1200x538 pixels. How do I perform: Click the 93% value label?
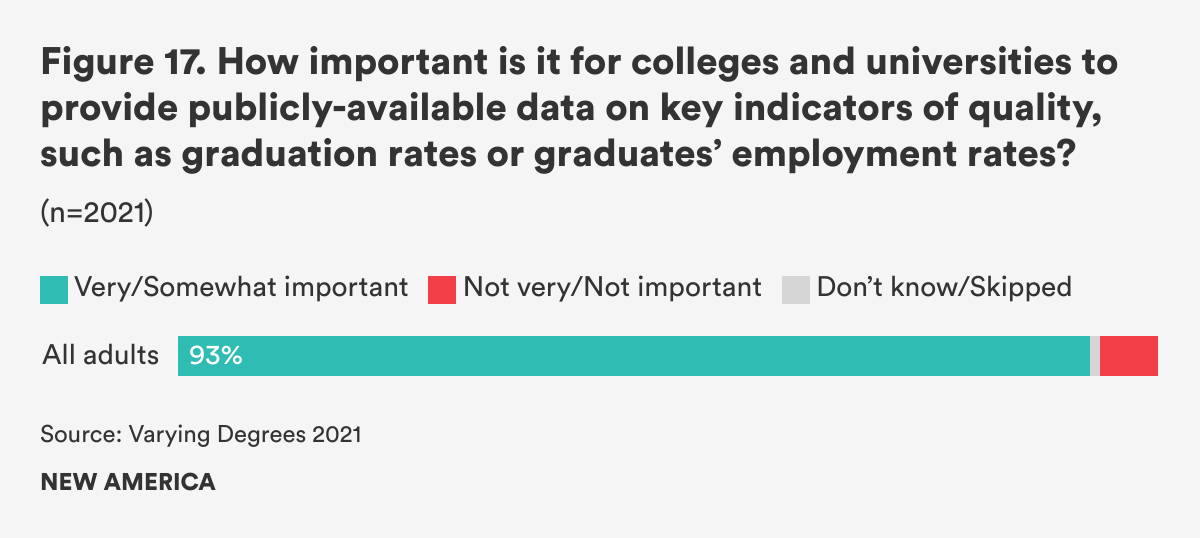[x=216, y=356]
